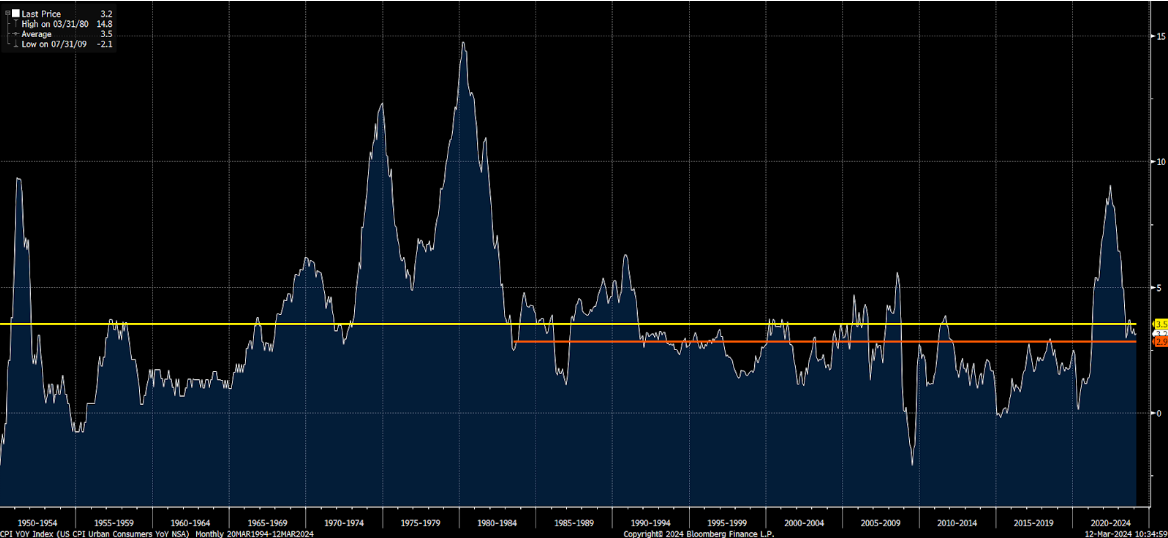Click the 1965-1969 x-axis label

click(x=267, y=523)
